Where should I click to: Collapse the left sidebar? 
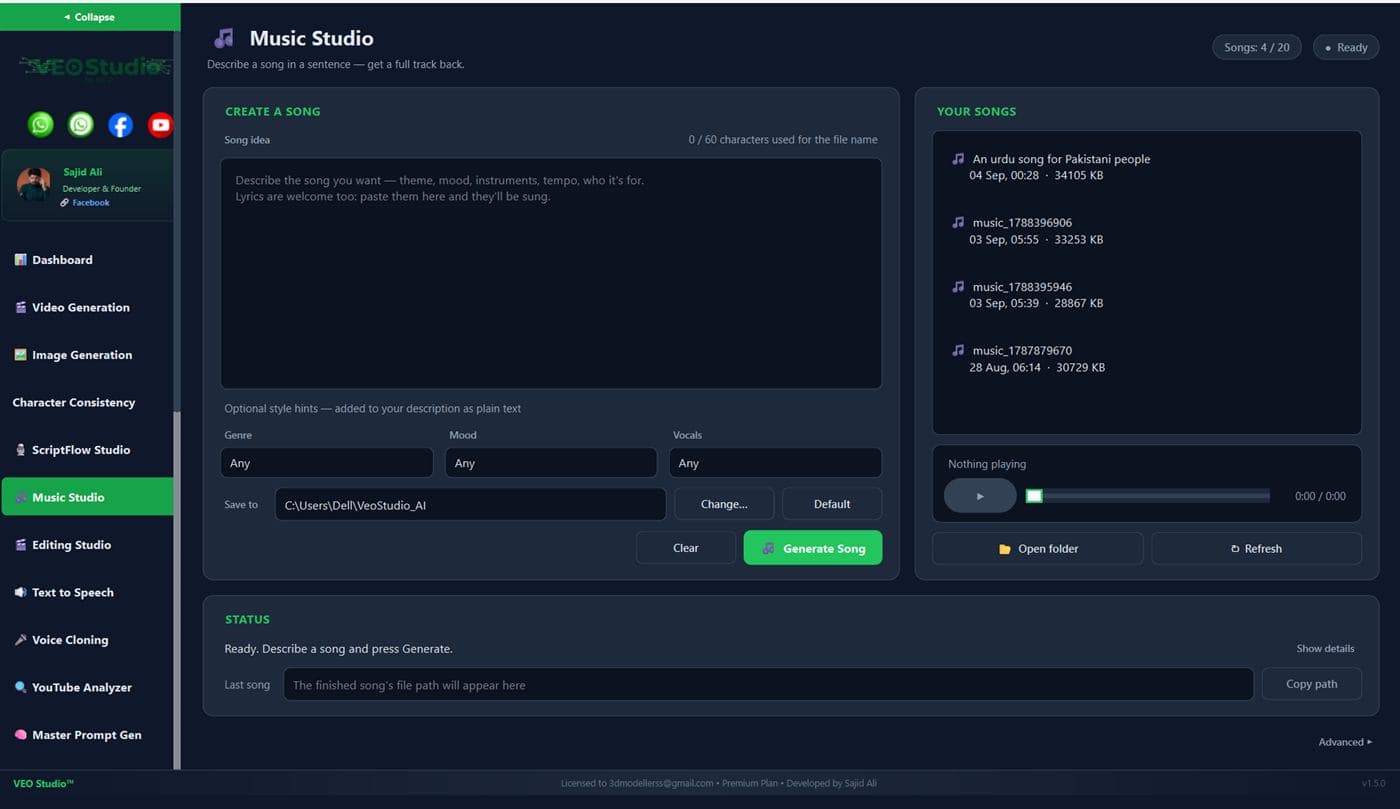point(90,17)
